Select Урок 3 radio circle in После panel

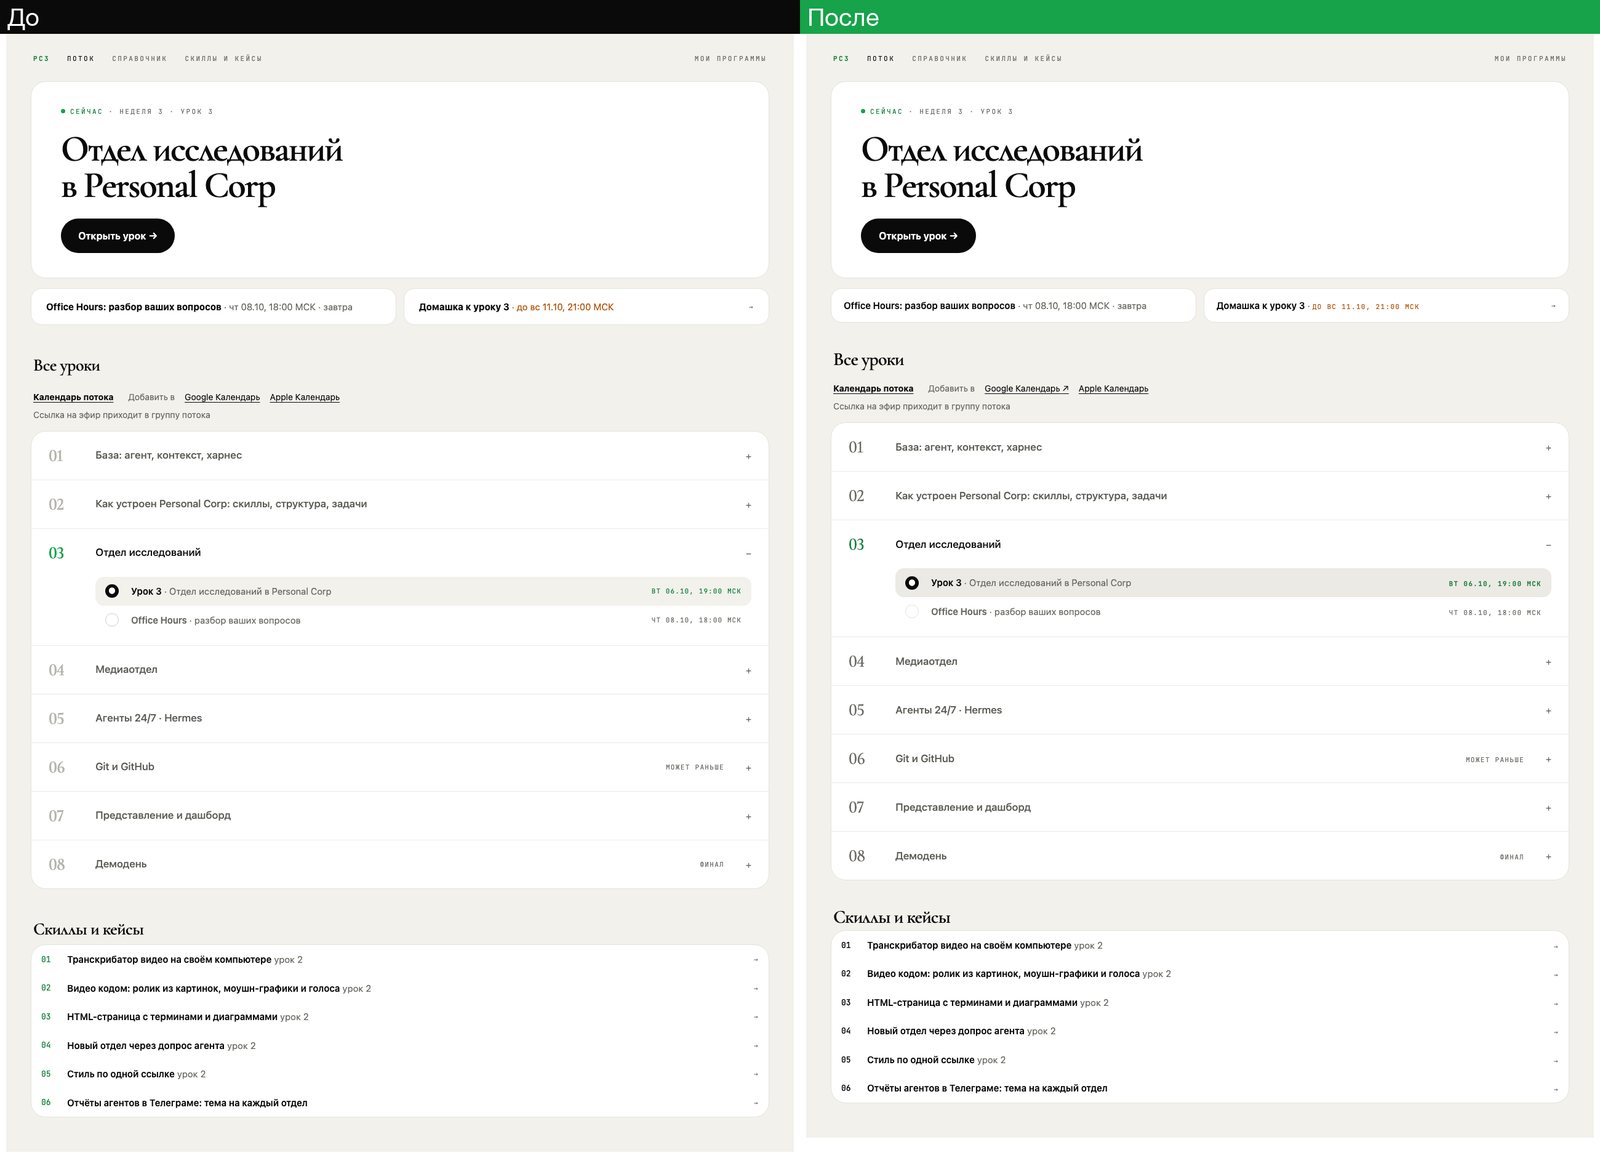tap(912, 583)
